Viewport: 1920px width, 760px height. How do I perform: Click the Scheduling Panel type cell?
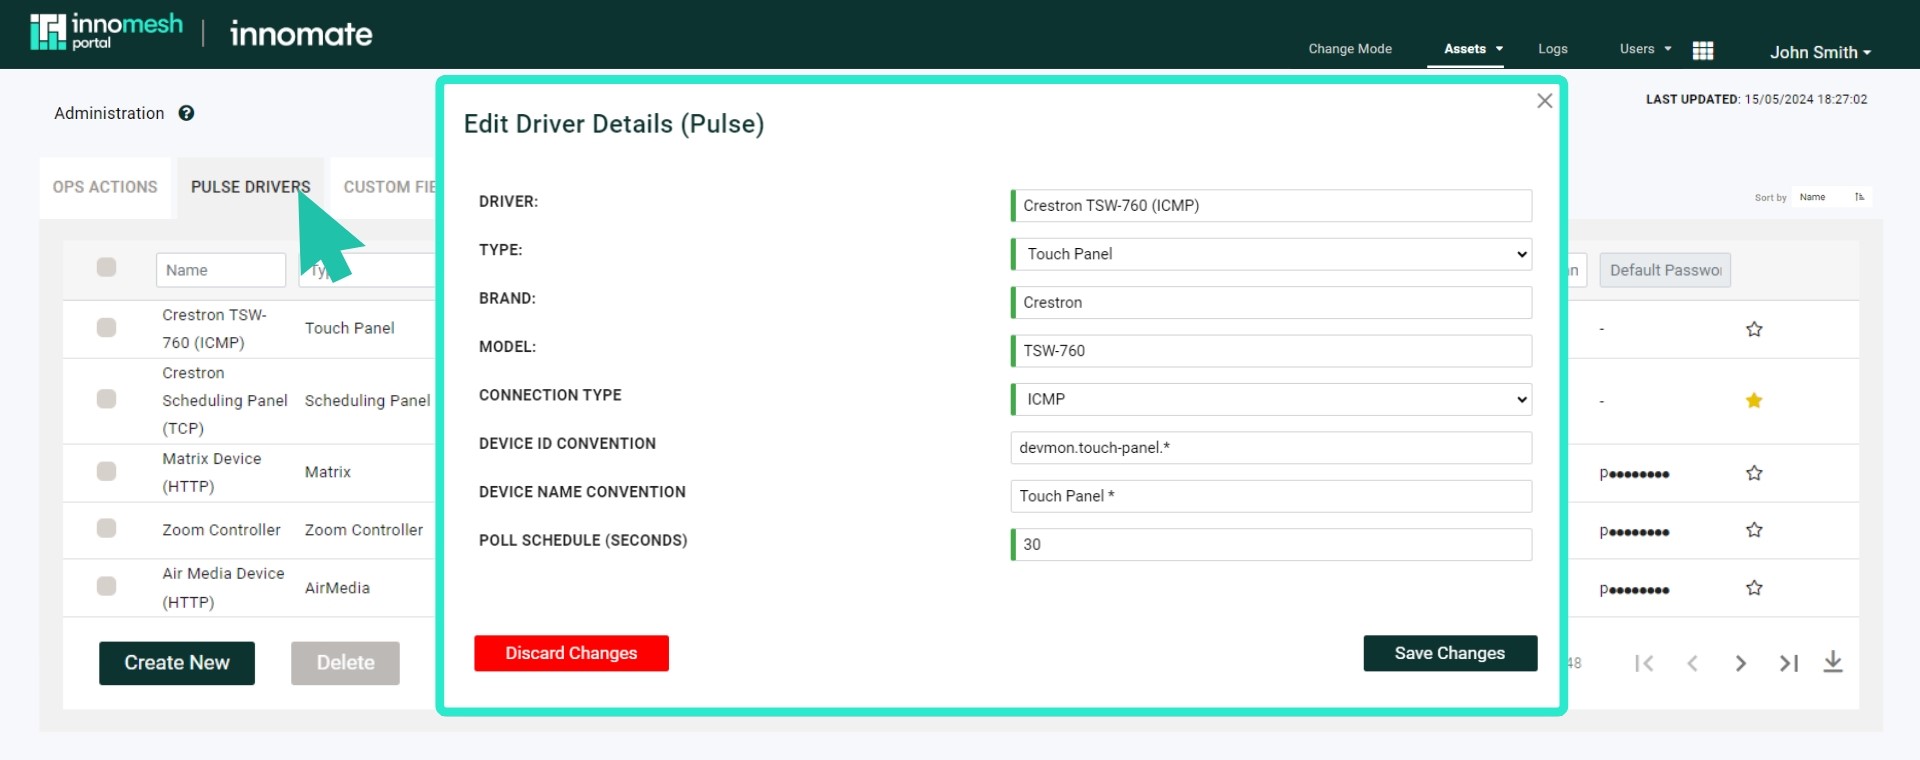click(367, 401)
